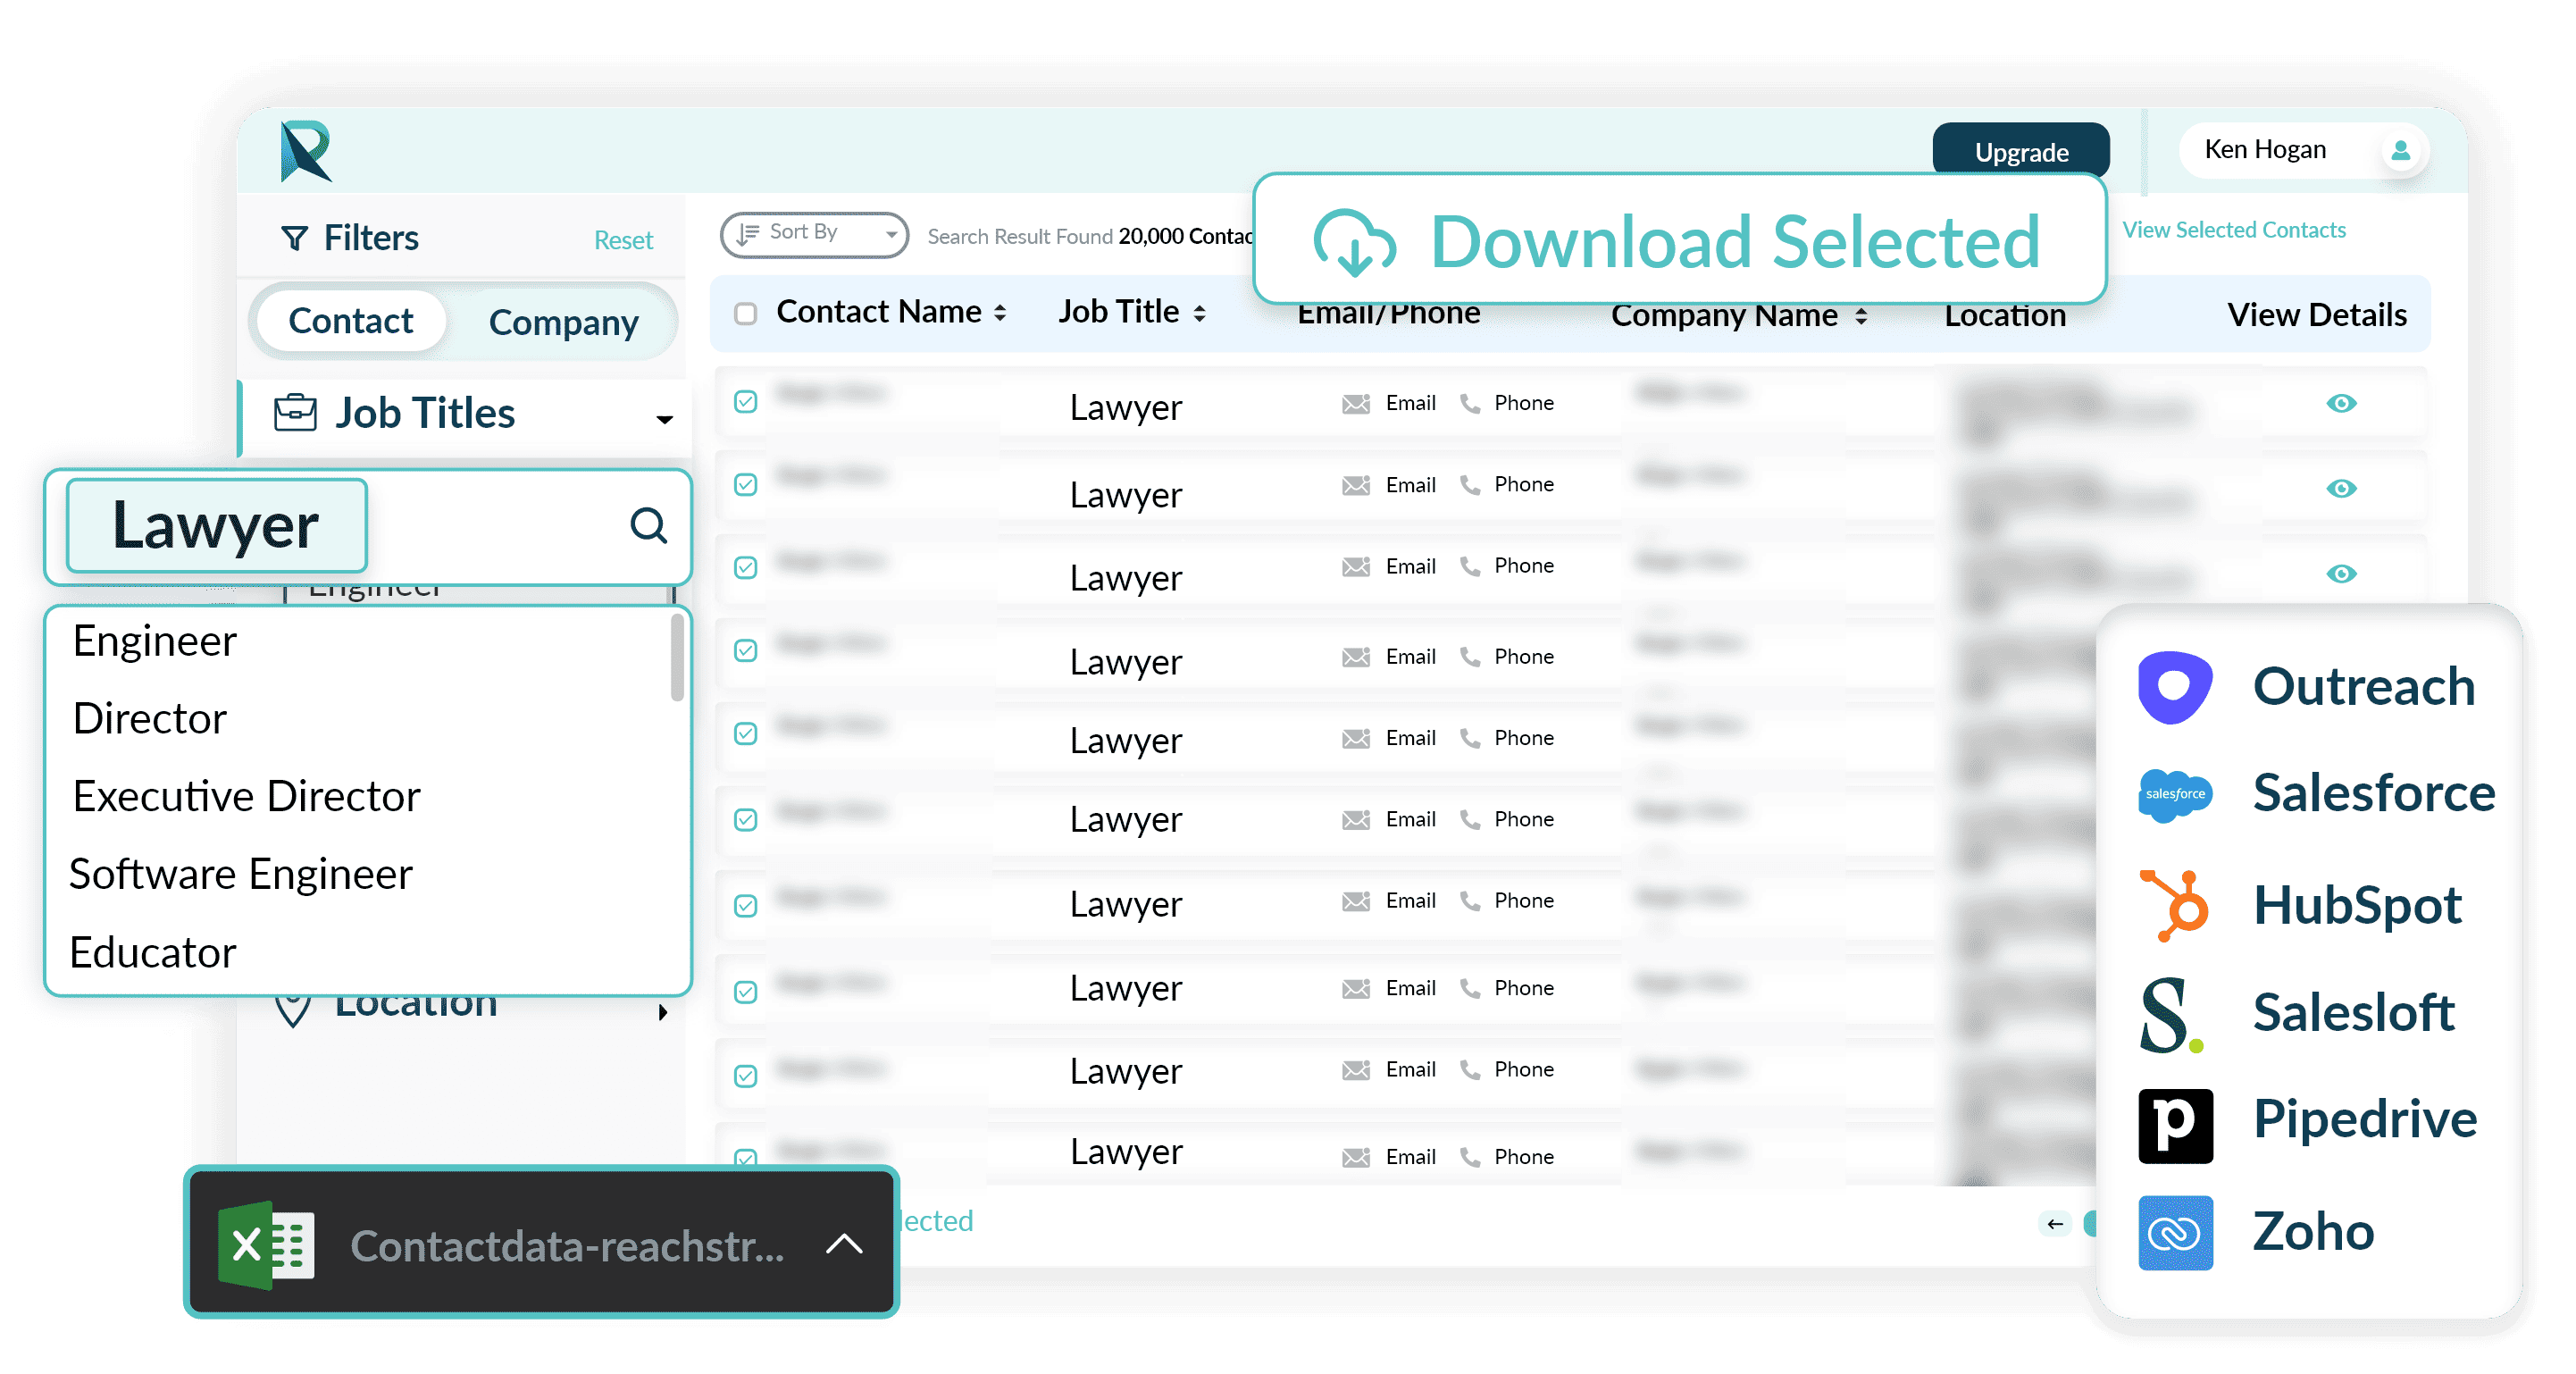
Task: Uncheck the first Lawyer row checkbox
Action: pos(745,402)
